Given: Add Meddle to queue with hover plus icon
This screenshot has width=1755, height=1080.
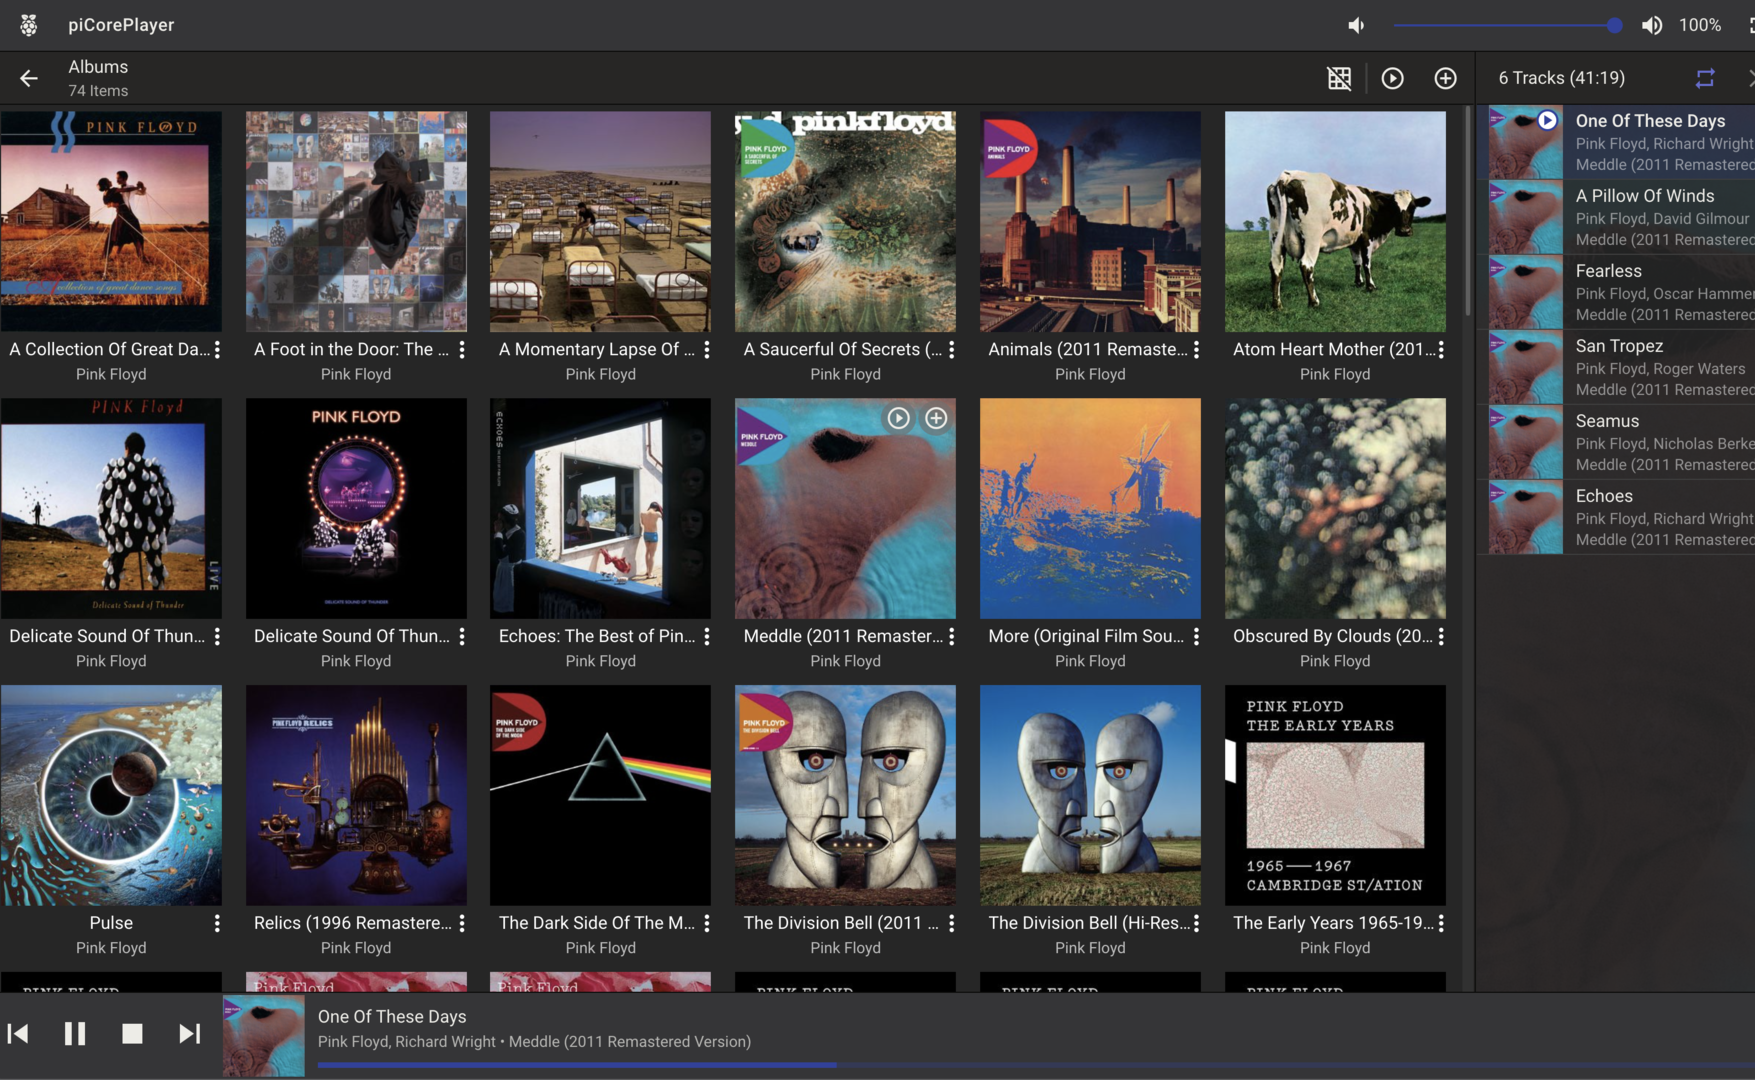Looking at the screenshot, I should pyautogui.click(x=936, y=418).
